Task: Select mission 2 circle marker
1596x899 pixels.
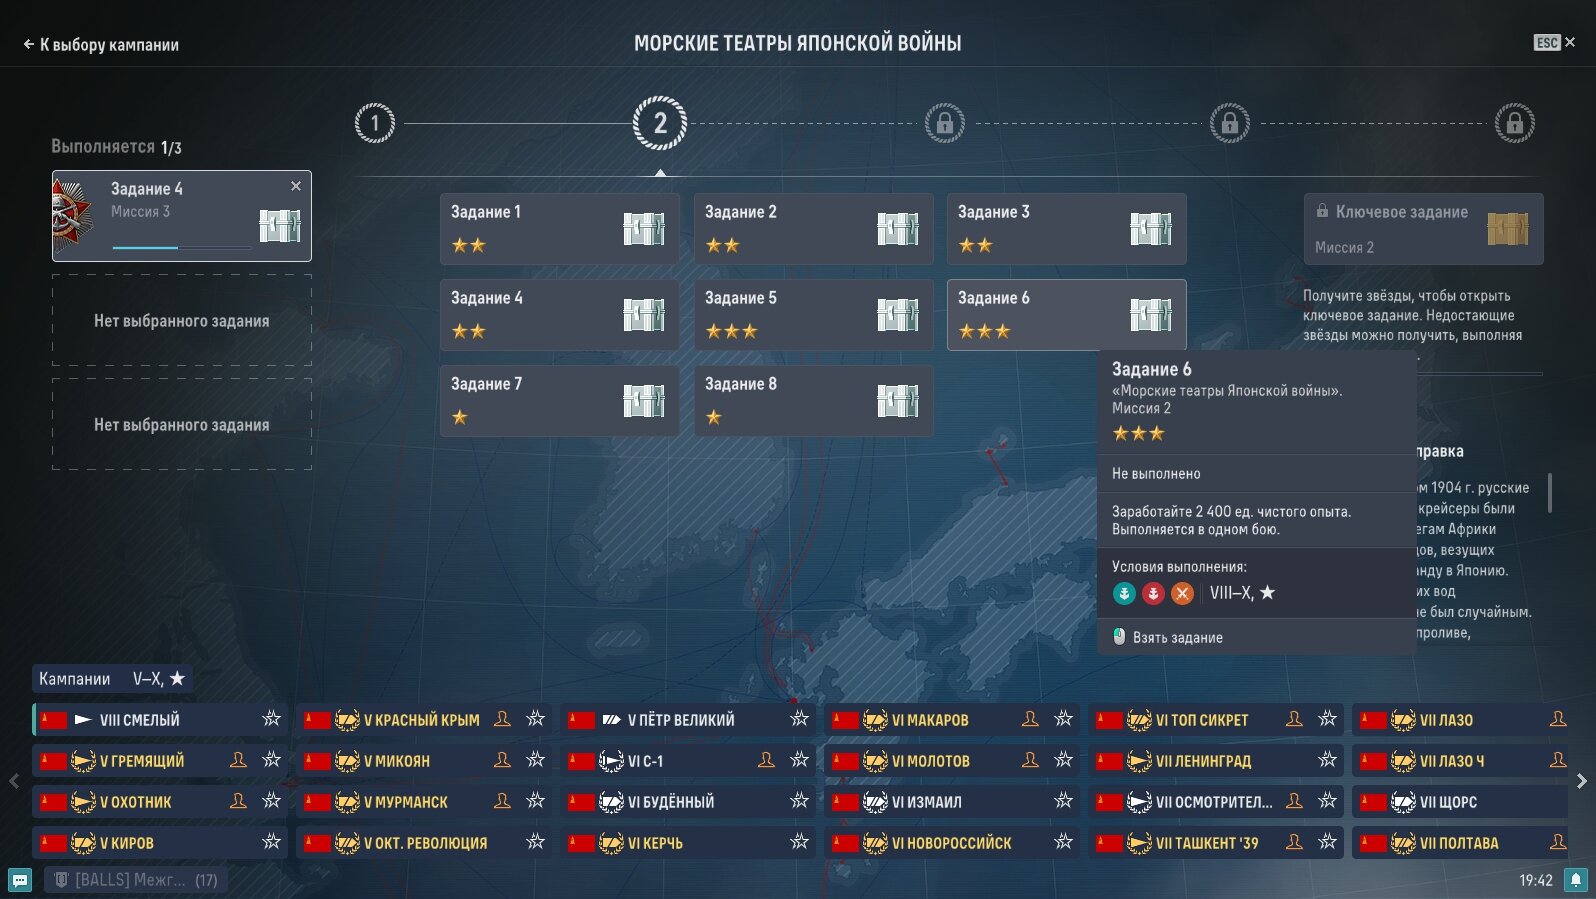Action: point(660,123)
